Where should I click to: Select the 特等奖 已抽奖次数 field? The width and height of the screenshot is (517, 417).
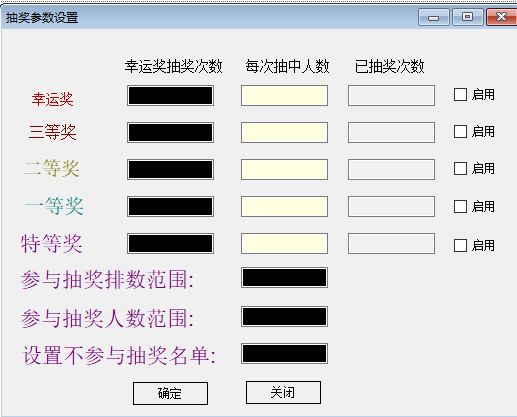pos(391,244)
